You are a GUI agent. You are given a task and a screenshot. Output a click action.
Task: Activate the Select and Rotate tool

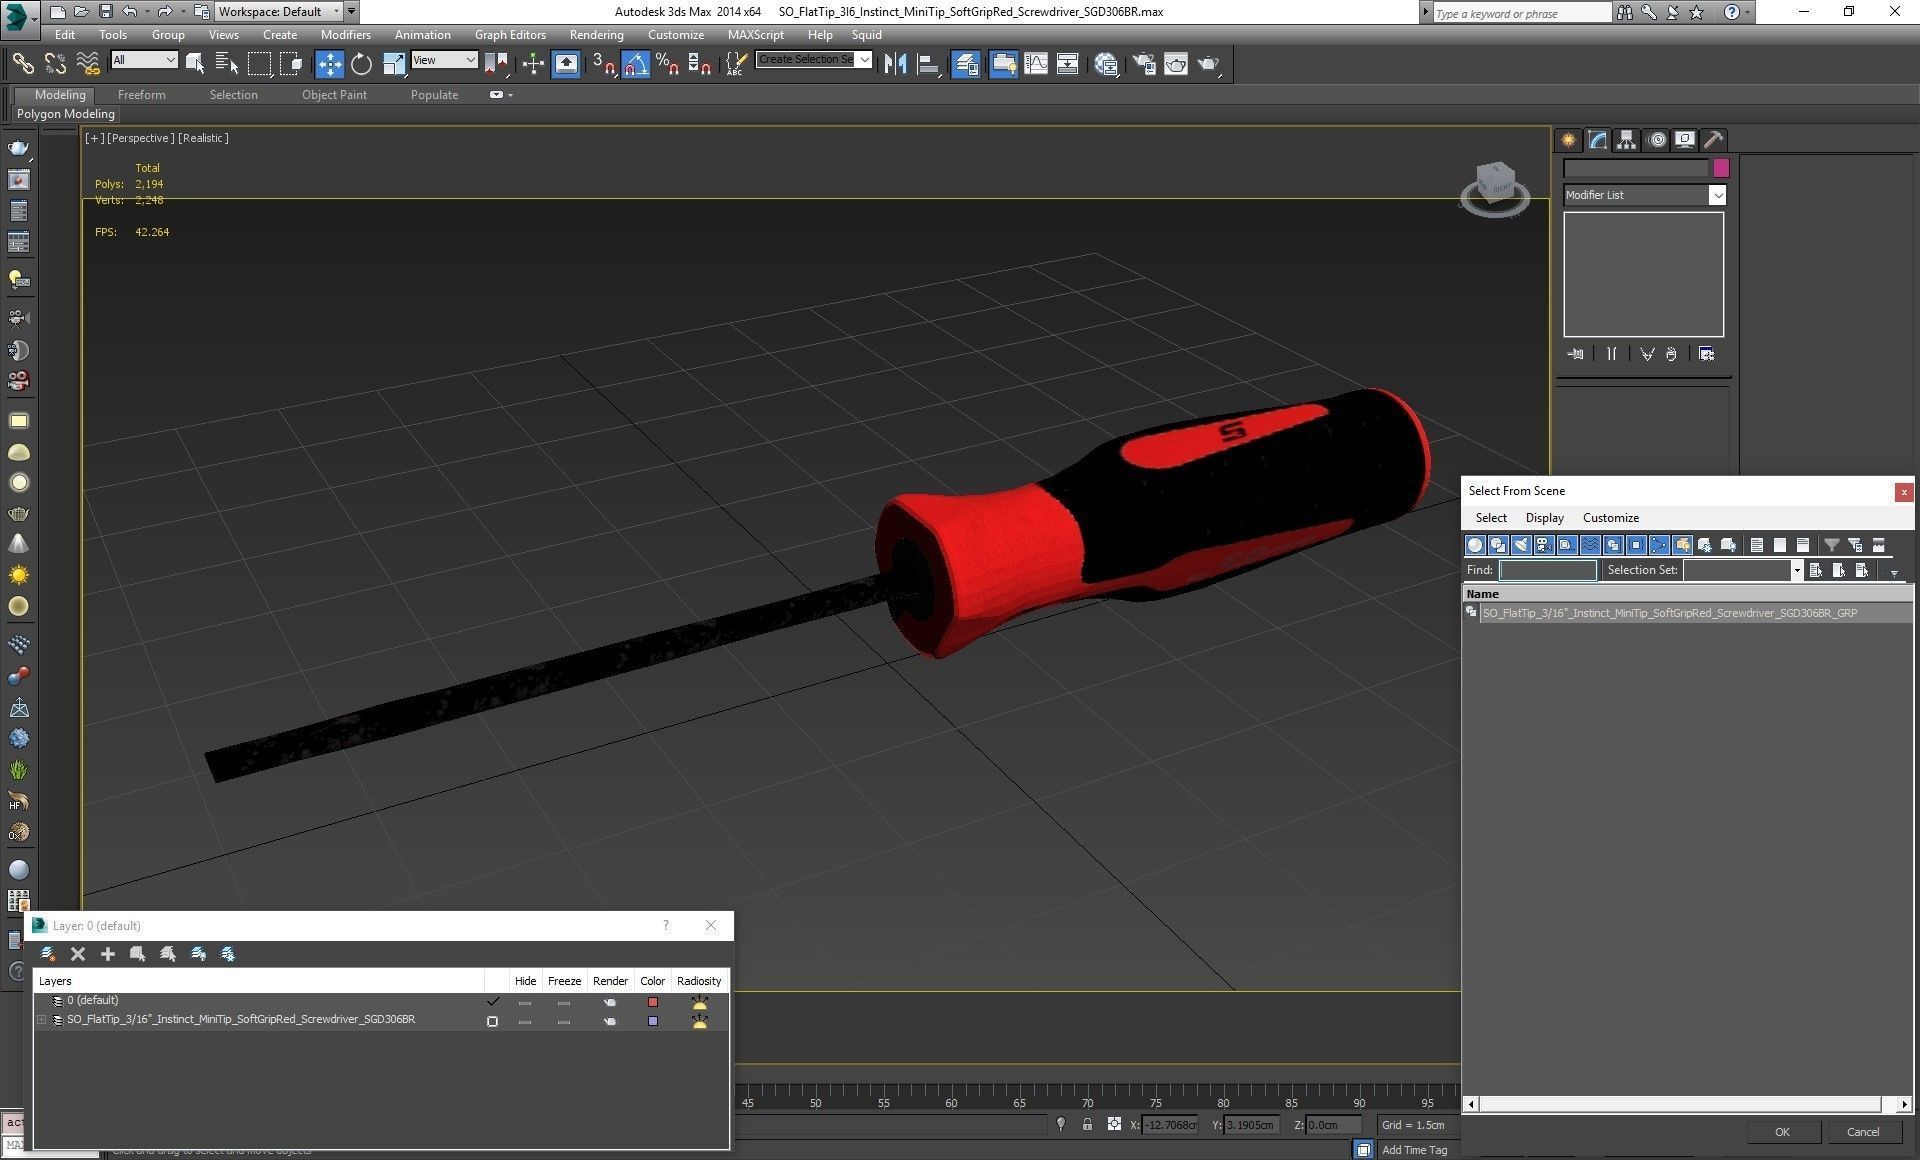click(361, 64)
